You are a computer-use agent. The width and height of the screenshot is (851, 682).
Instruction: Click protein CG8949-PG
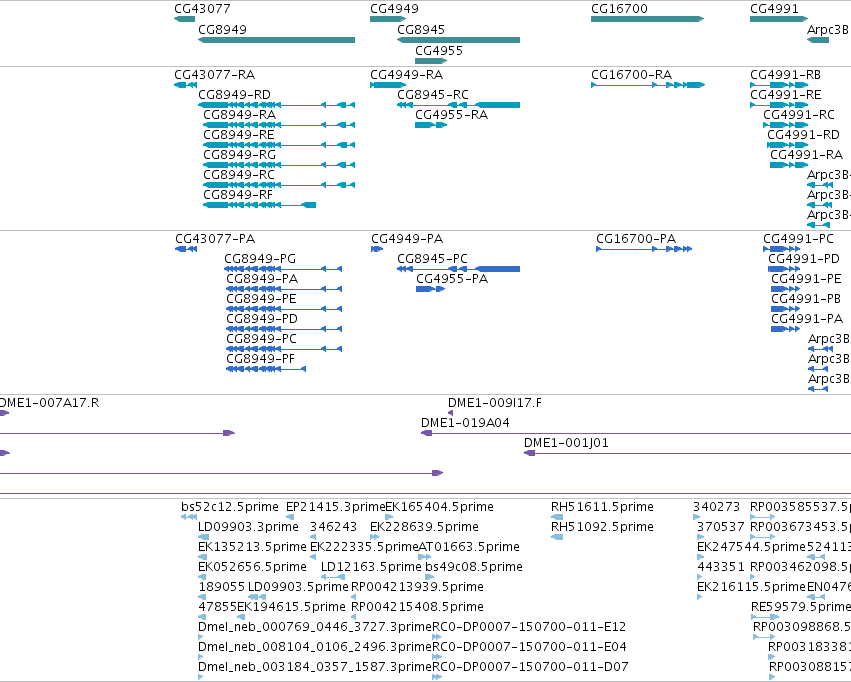(283, 269)
